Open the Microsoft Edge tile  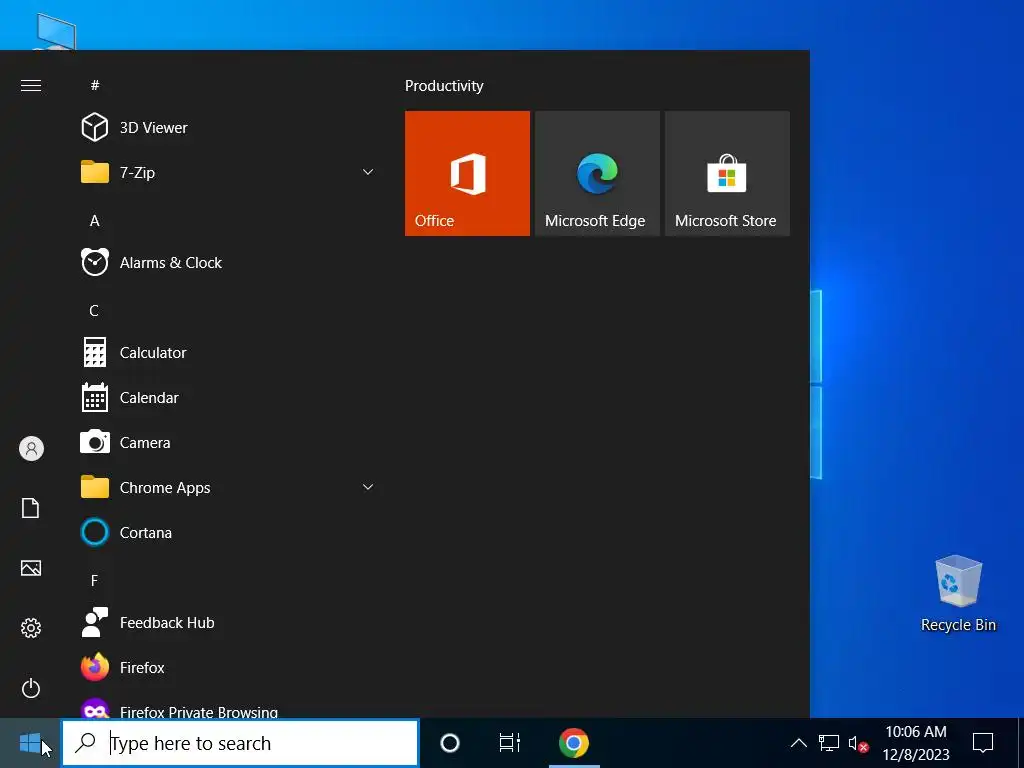coord(597,173)
